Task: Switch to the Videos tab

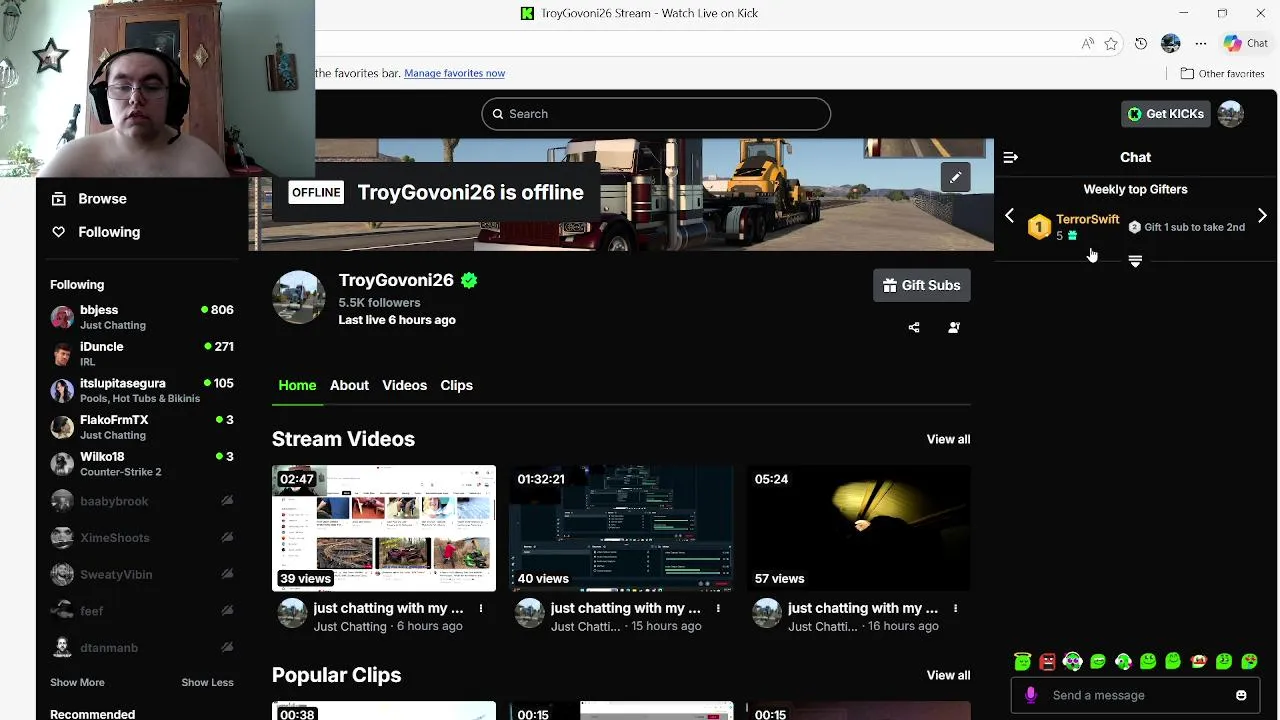Action: 404,385
